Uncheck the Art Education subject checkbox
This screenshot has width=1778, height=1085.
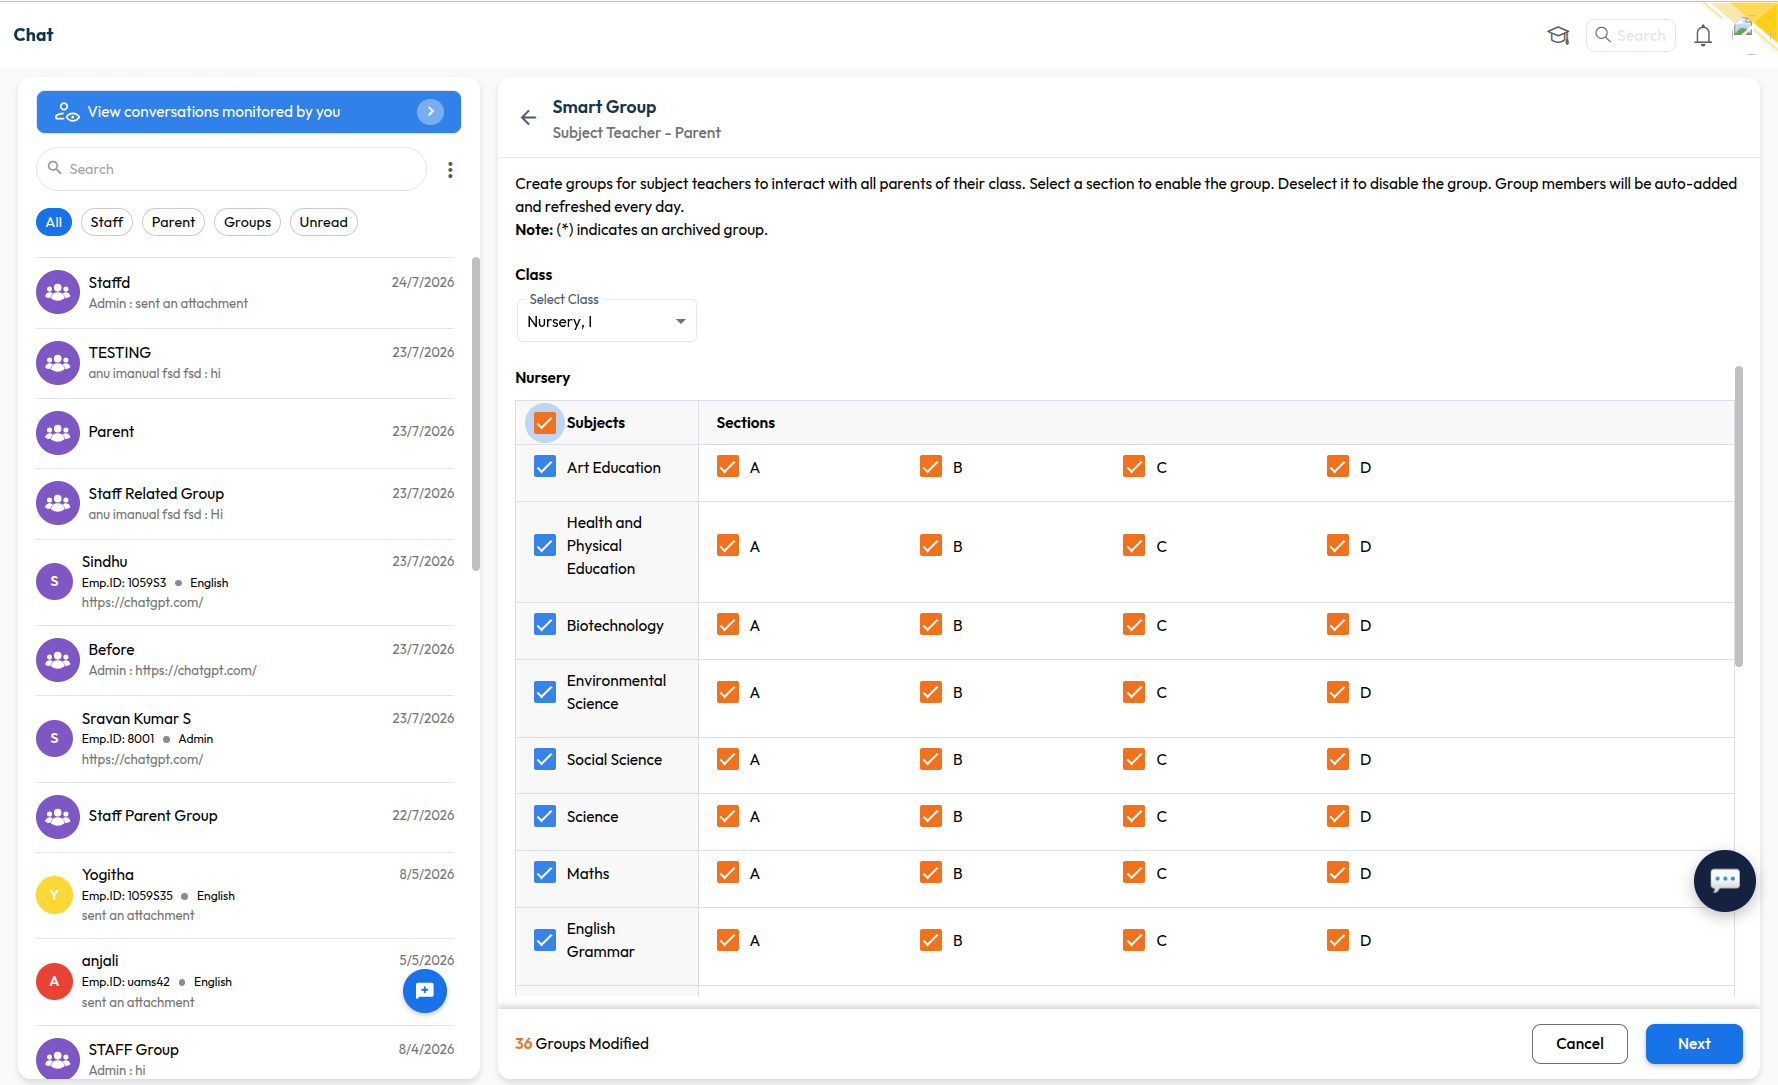click(x=545, y=467)
